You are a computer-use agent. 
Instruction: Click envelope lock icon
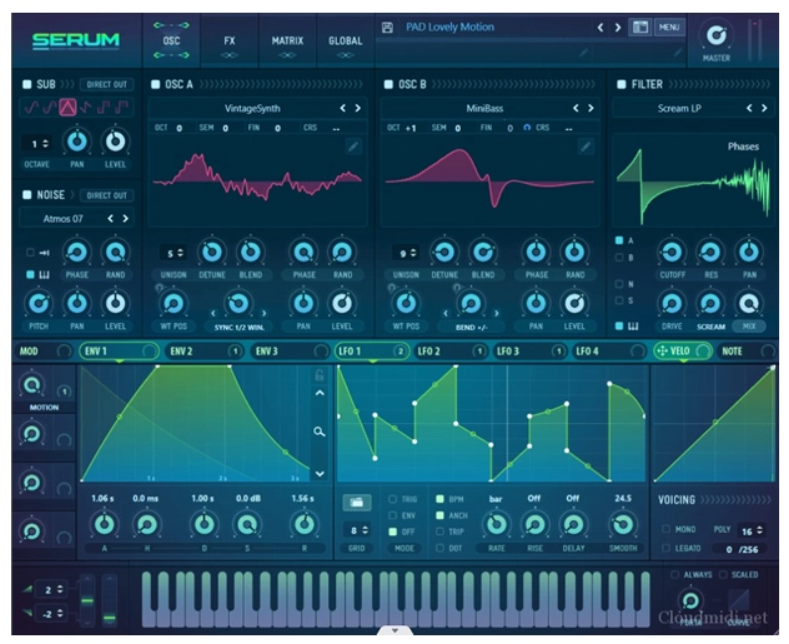[319, 375]
